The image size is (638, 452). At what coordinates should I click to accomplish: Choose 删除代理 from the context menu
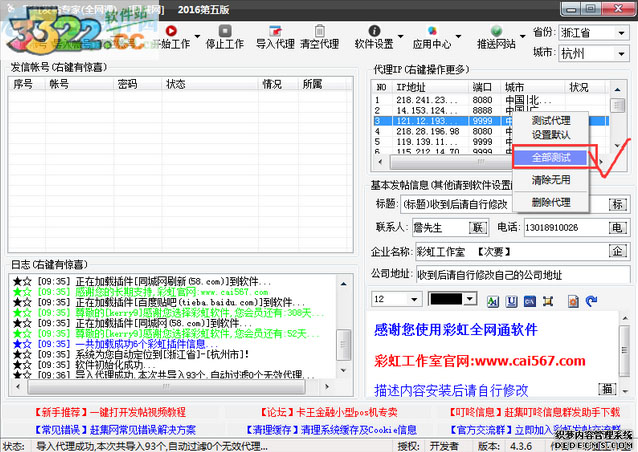551,202
